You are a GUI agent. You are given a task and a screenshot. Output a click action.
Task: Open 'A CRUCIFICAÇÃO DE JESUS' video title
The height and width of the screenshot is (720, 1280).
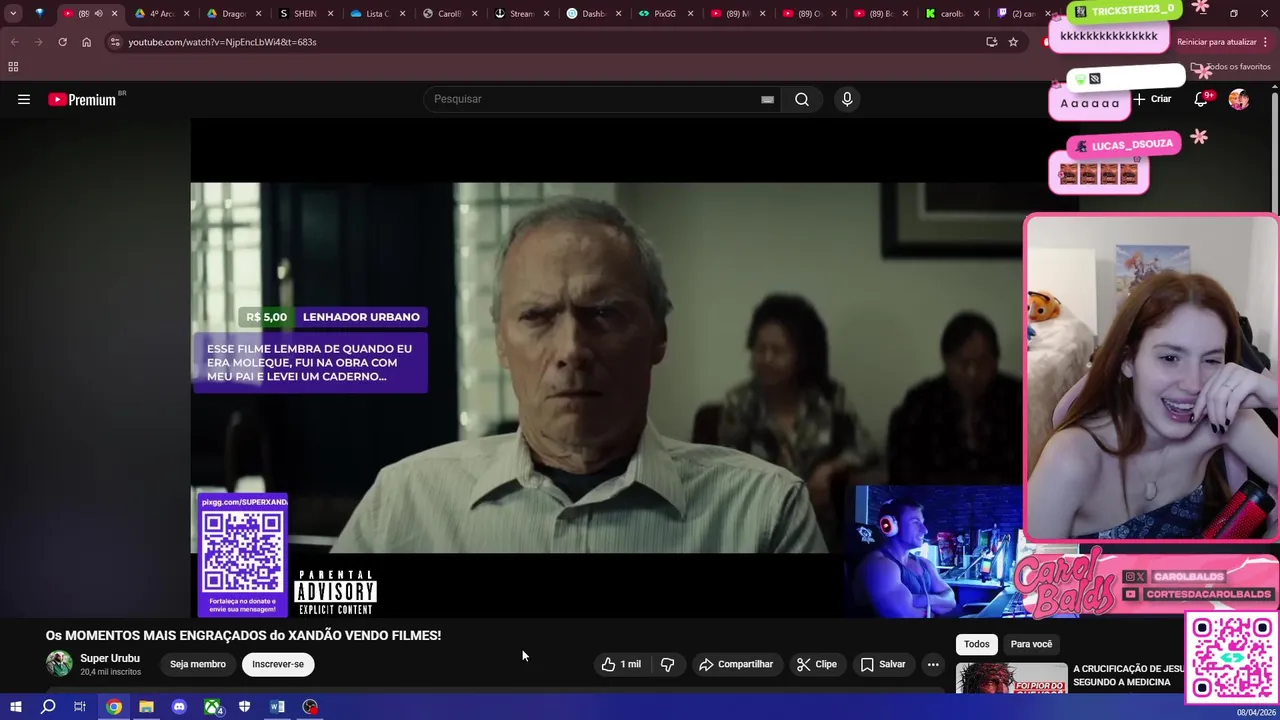point(1128,675)
